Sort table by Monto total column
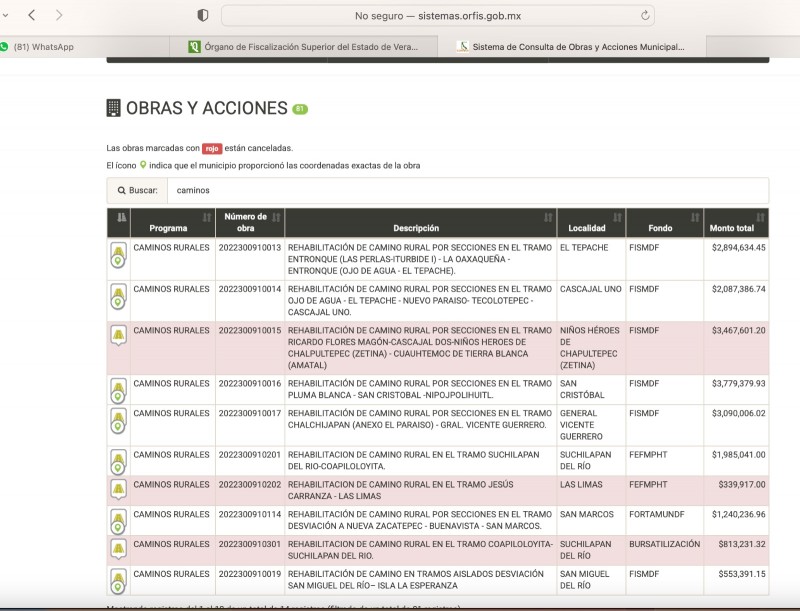The width and height of the screenshot is (800, 611). pyautogui.click(x=736, y=223)
